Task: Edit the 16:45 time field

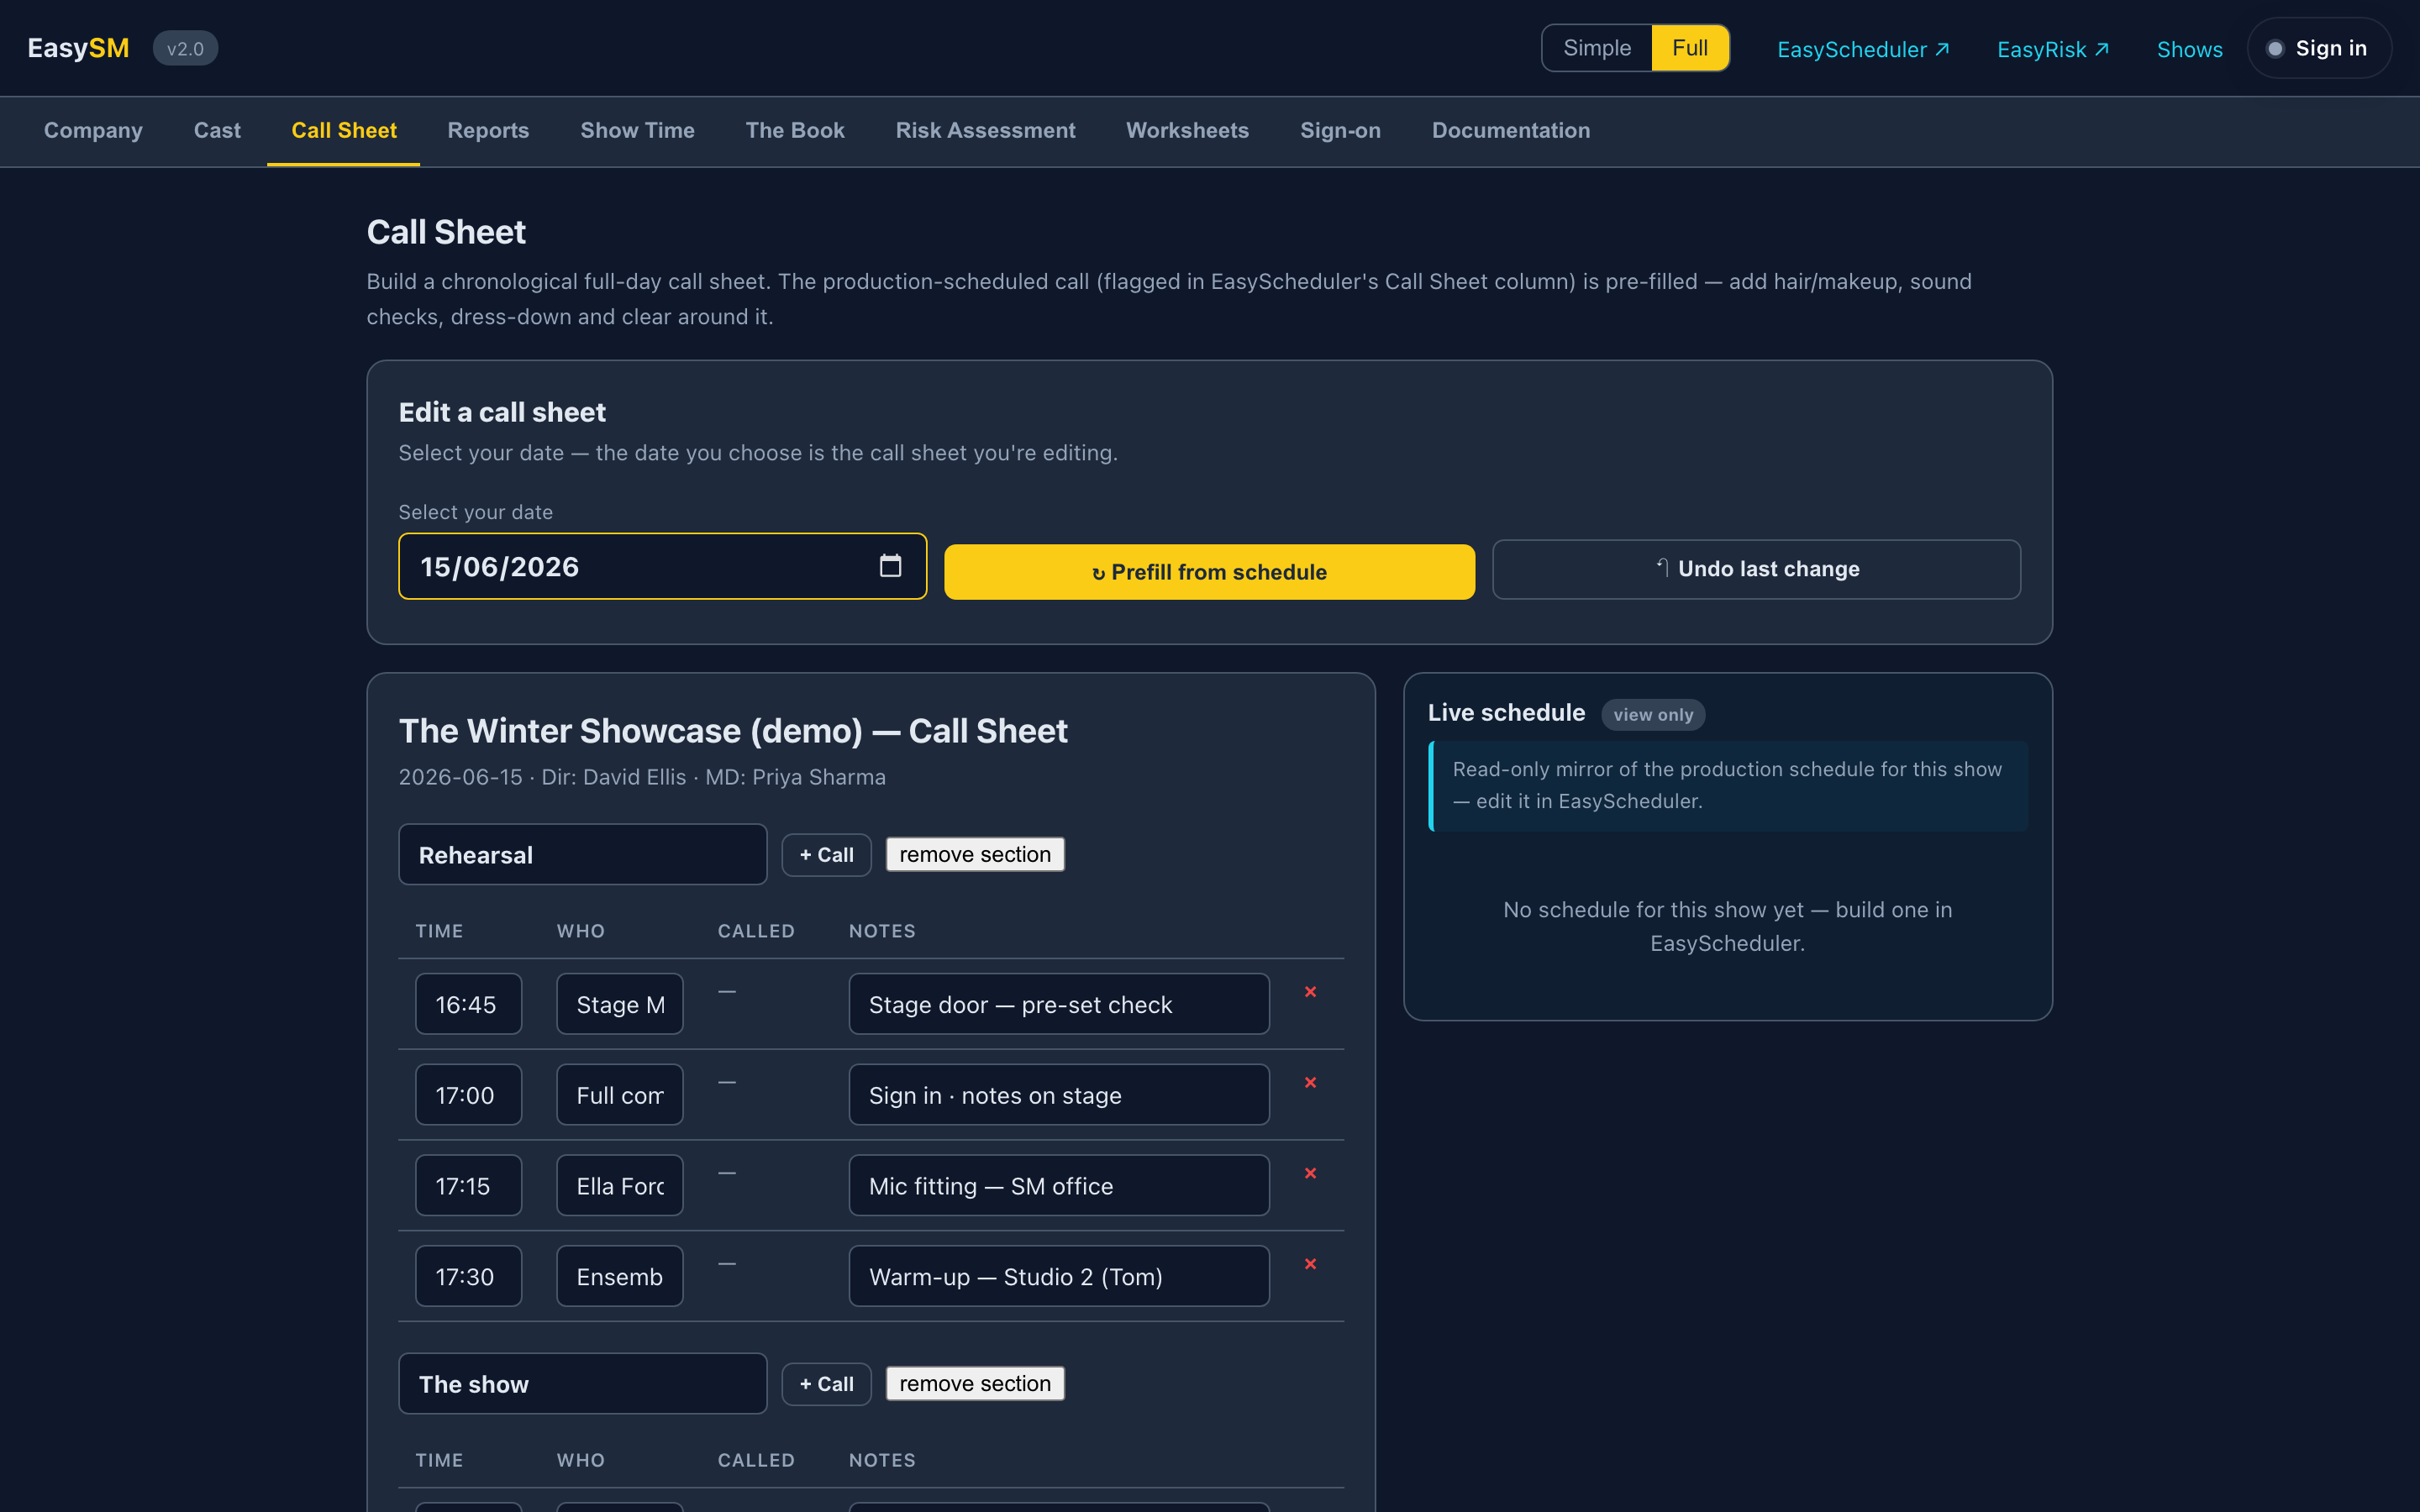Action: [x=468, y=1004]
